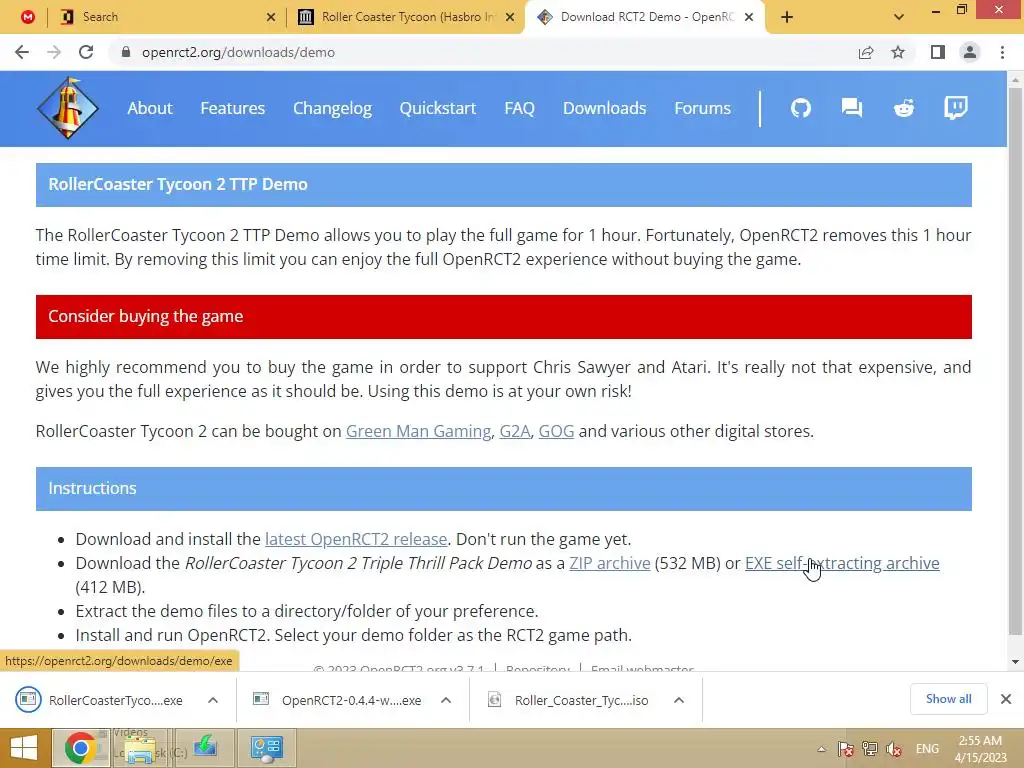Close the downloads bar
The image size is (1024, 768).
coord(1006,699)
